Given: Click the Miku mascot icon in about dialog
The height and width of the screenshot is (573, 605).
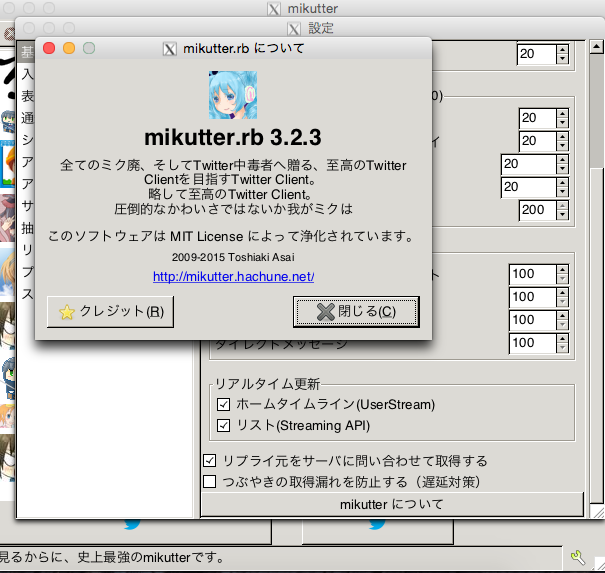Looking at the screenshot, I should (233, 95).
